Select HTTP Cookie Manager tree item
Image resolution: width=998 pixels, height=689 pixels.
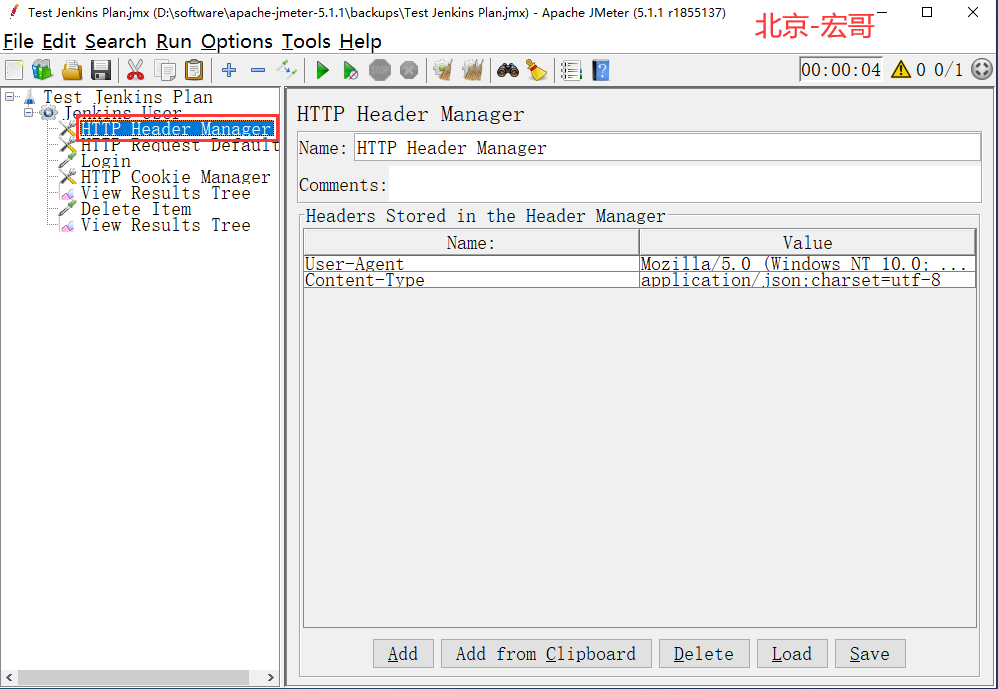(x=176, y=177)
